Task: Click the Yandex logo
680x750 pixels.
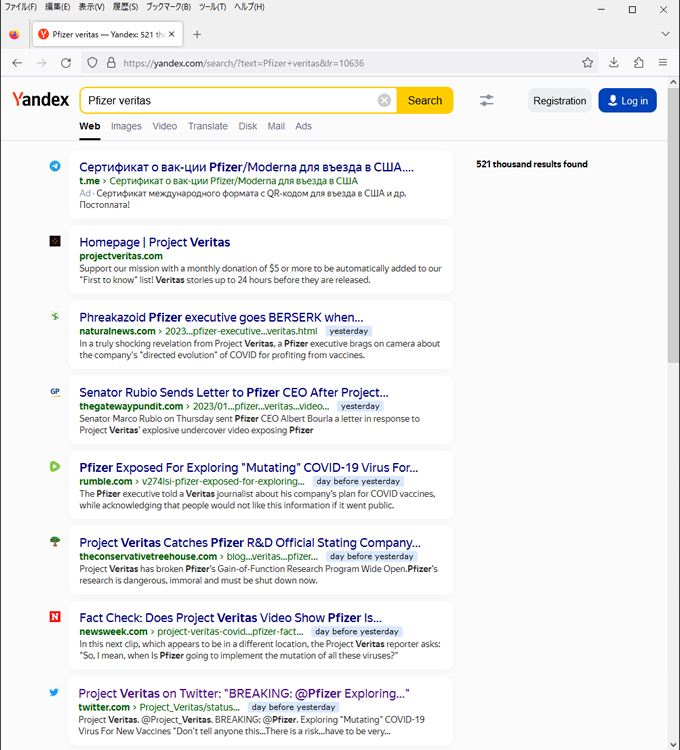Action: pyautogui.click(x=41, y=99)
